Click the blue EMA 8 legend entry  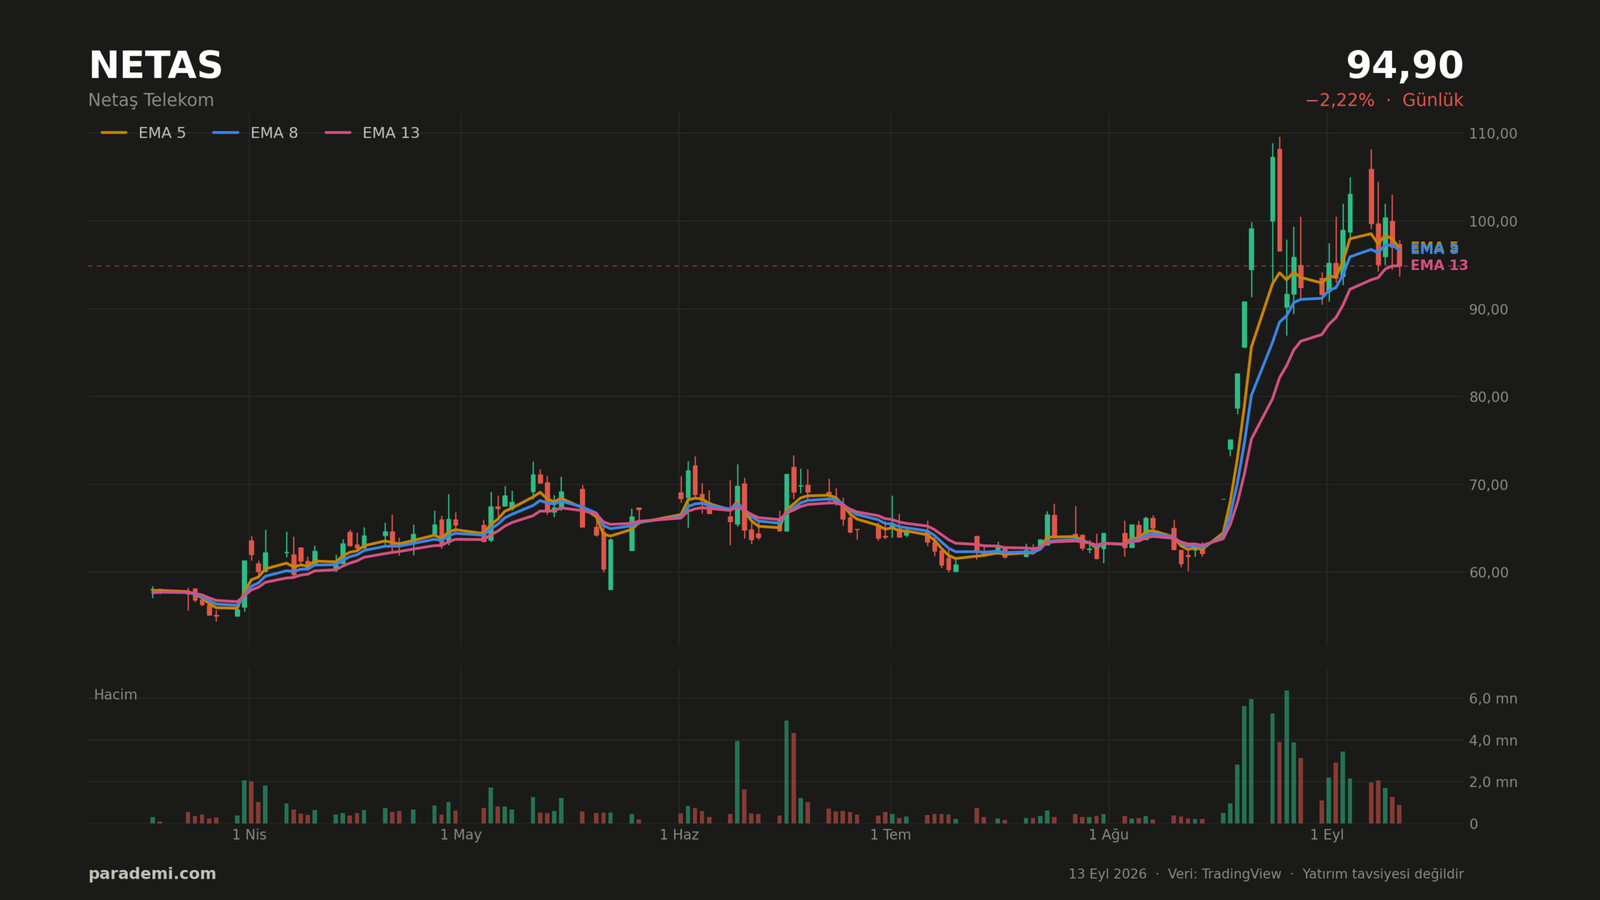point(255,133)
